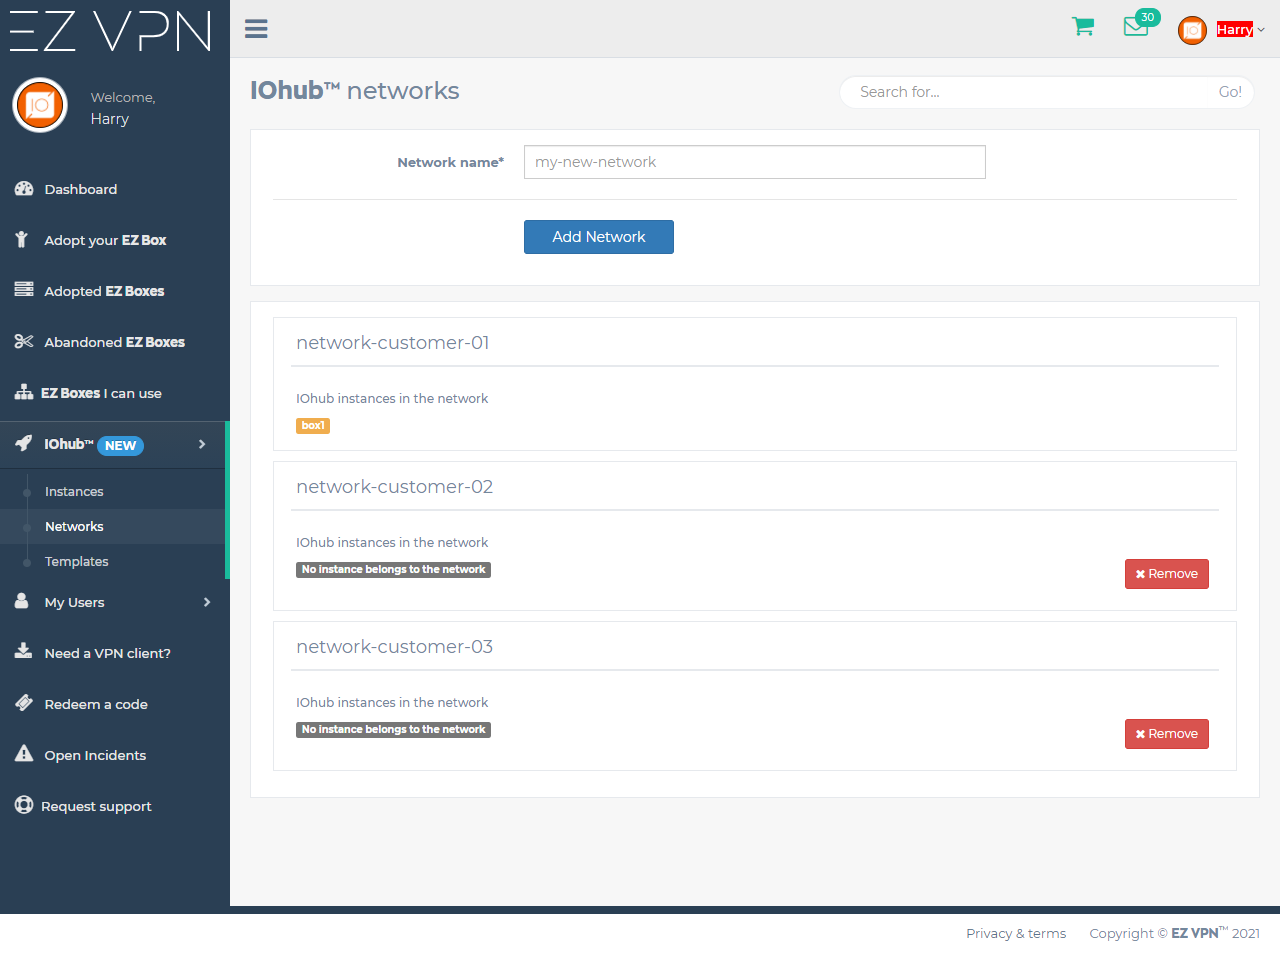Click network-customer-02 'No instance belongs' label
The height and width of the screenshot is (953, 1280).
[394, 570]
